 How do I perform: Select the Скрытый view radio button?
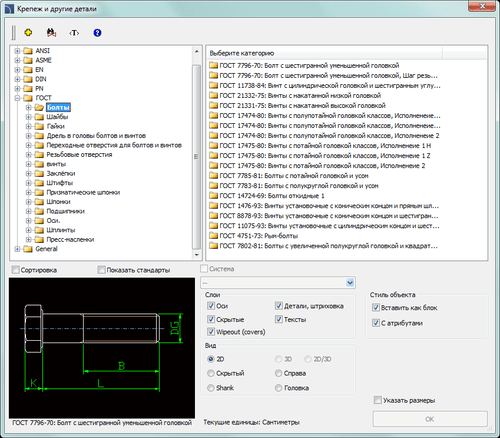(211, 373)
